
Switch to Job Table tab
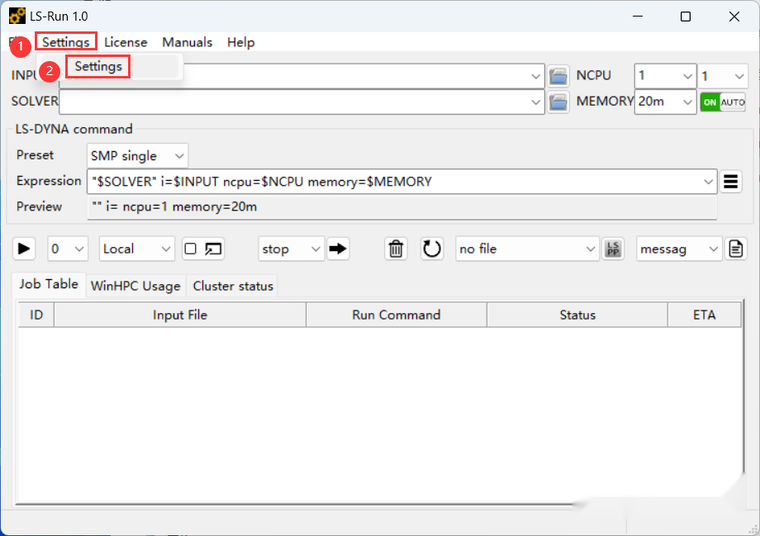pos(48,284)
